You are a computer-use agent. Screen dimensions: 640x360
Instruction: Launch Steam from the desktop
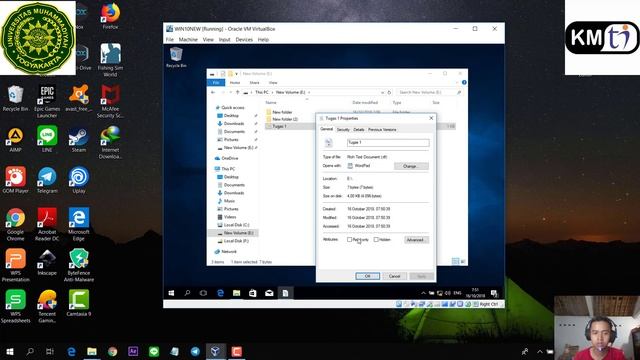tap(79, 140)
